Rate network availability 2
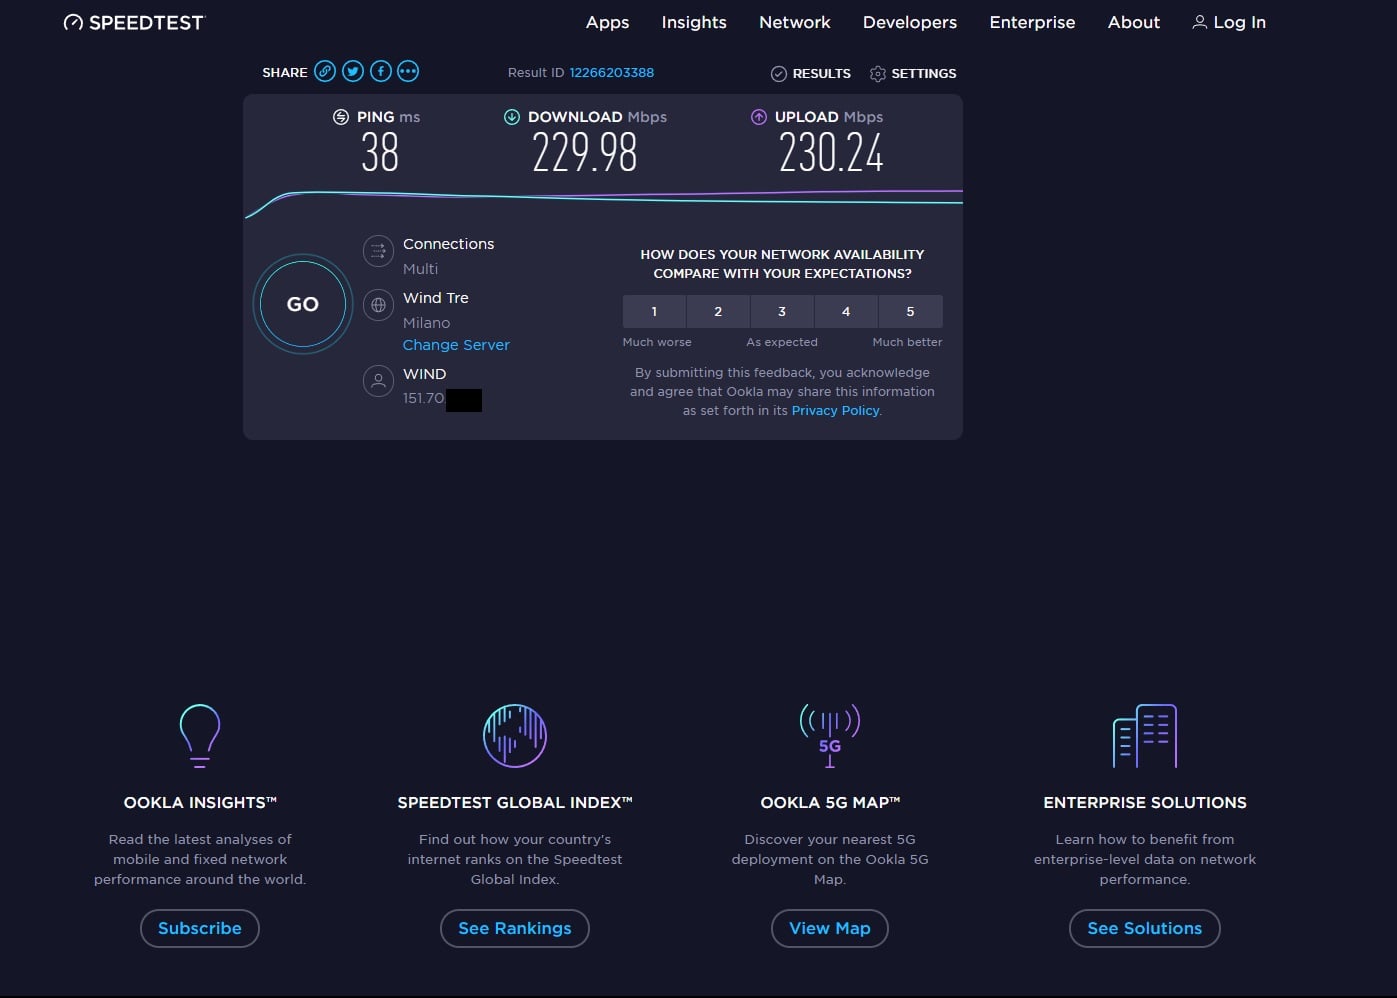The width and height of the screenshot is (1397, 998). (x=718, y=312)
